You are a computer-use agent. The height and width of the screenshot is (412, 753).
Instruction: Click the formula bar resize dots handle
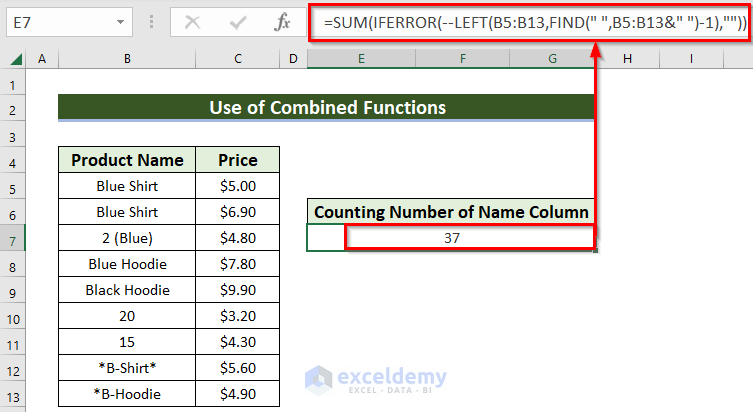tap(151, 22)
